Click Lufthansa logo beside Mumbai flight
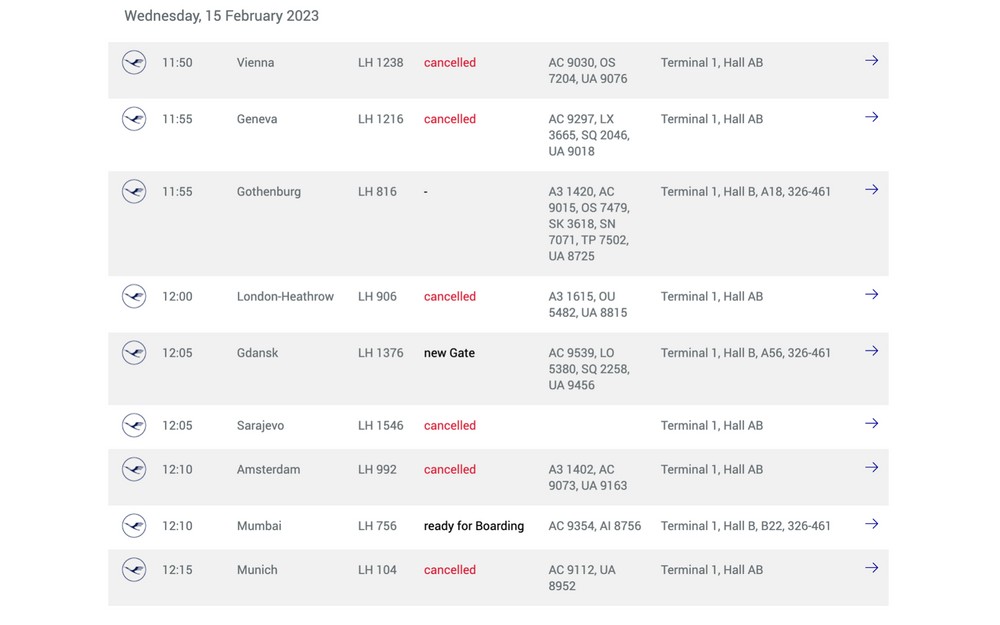This screenshot has width=1000, height=625. [134, 526]
